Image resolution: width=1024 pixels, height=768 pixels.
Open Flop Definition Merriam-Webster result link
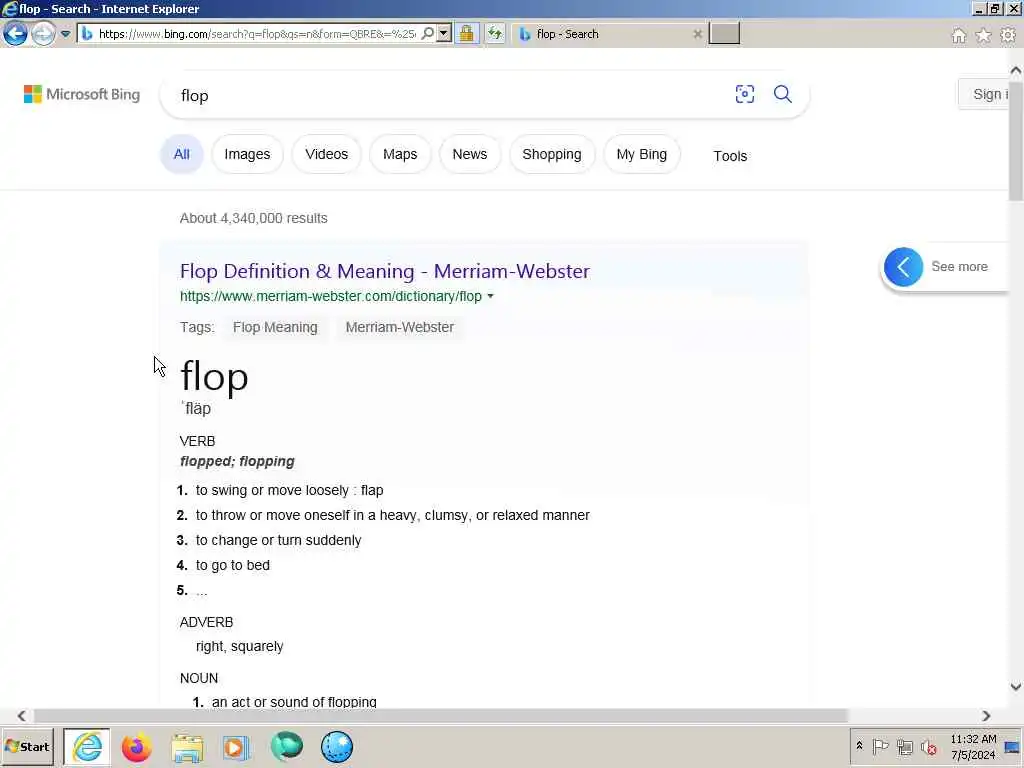coord(385,271)
